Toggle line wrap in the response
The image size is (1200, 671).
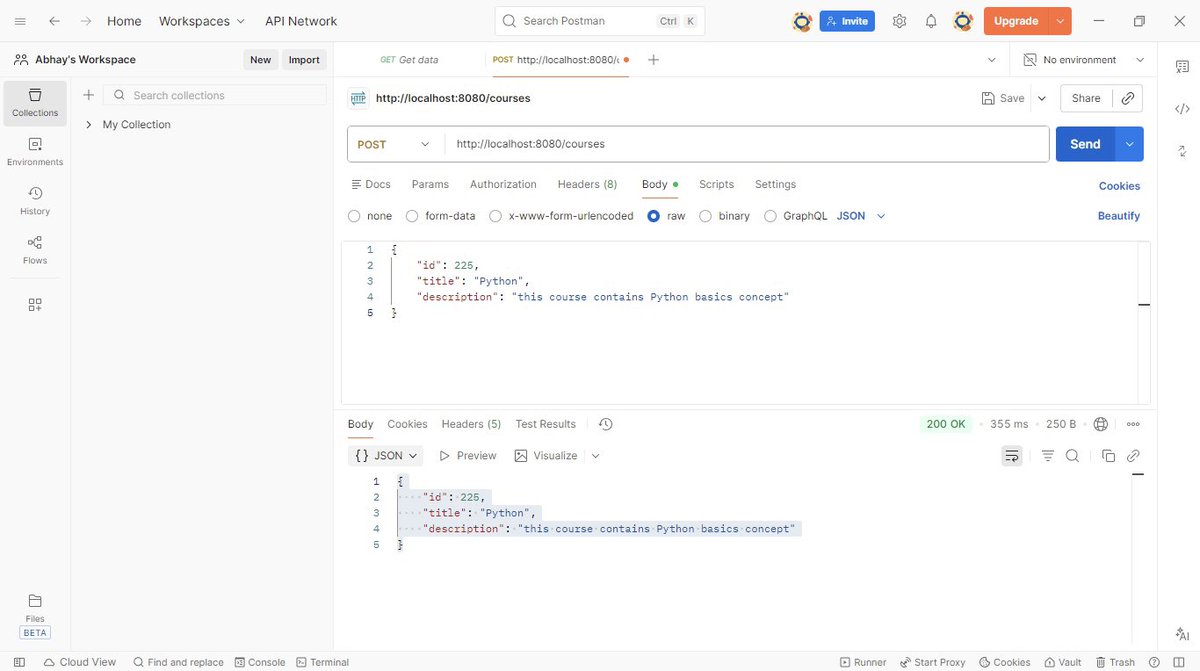click(x=1012, y=455)
